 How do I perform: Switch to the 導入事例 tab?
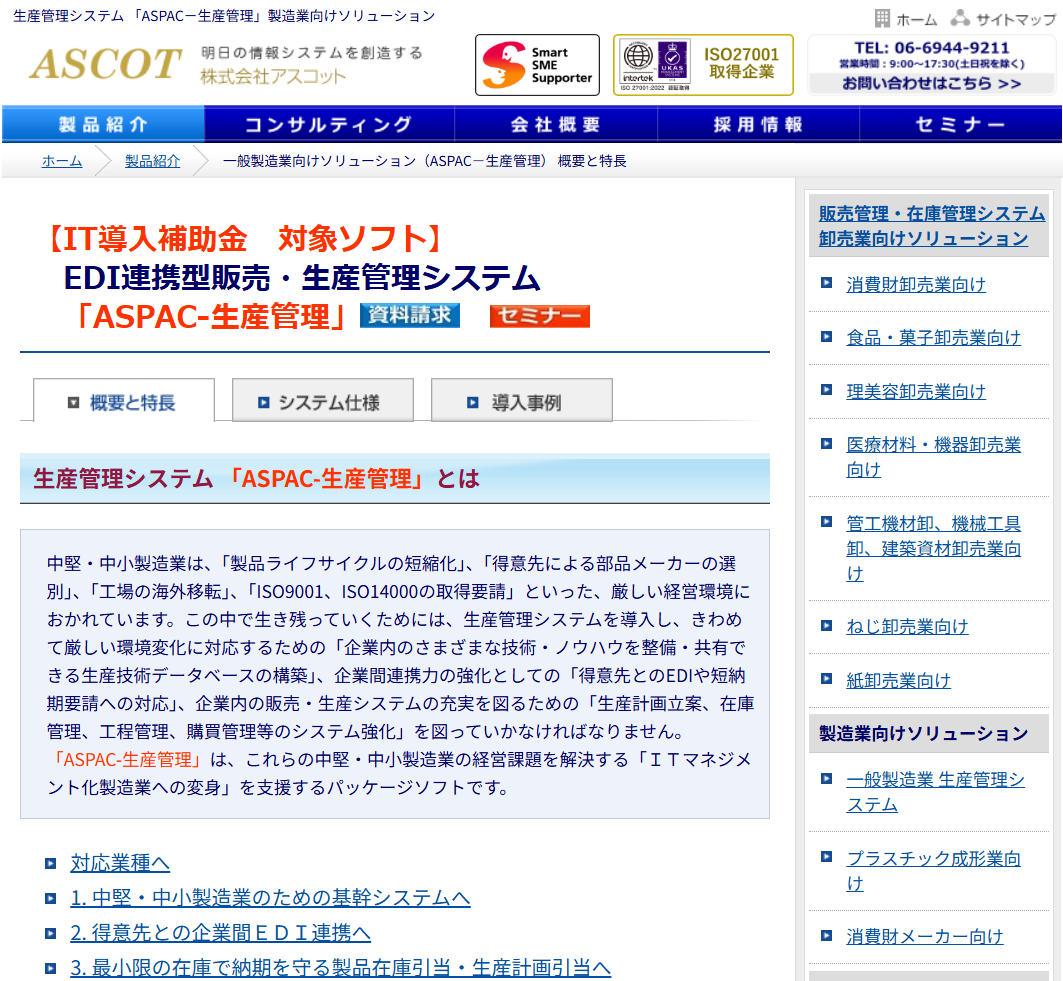coord(521,400)
